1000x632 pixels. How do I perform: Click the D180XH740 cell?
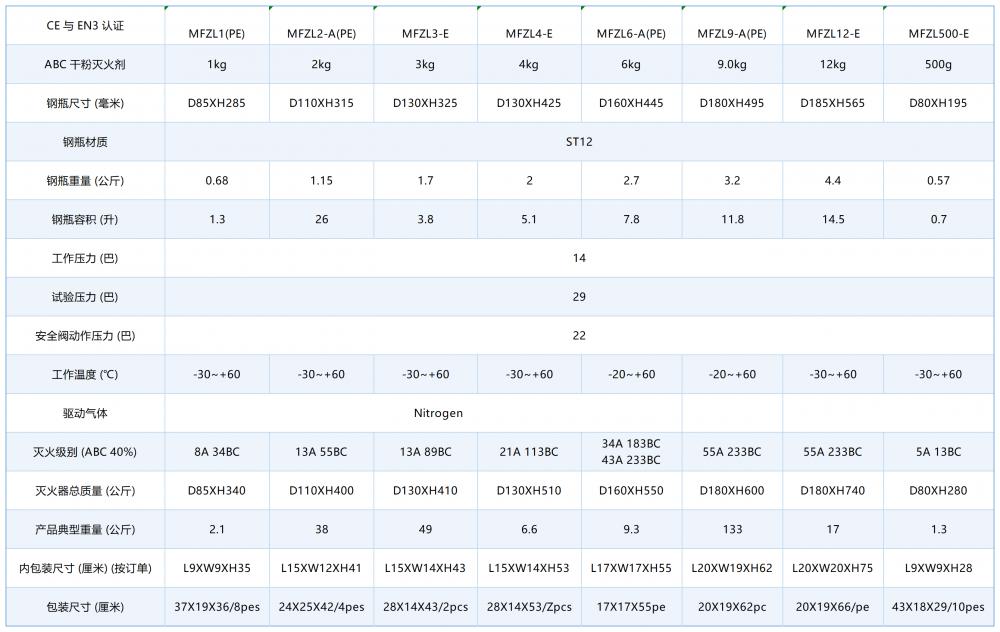[x=833, y=491]
